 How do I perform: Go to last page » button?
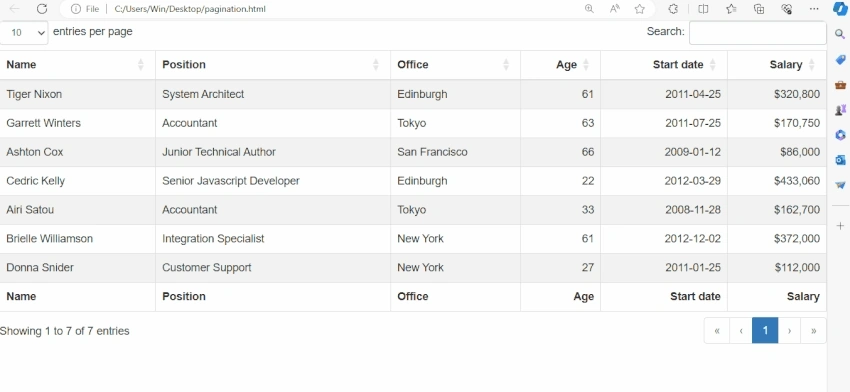click(813, 331)
